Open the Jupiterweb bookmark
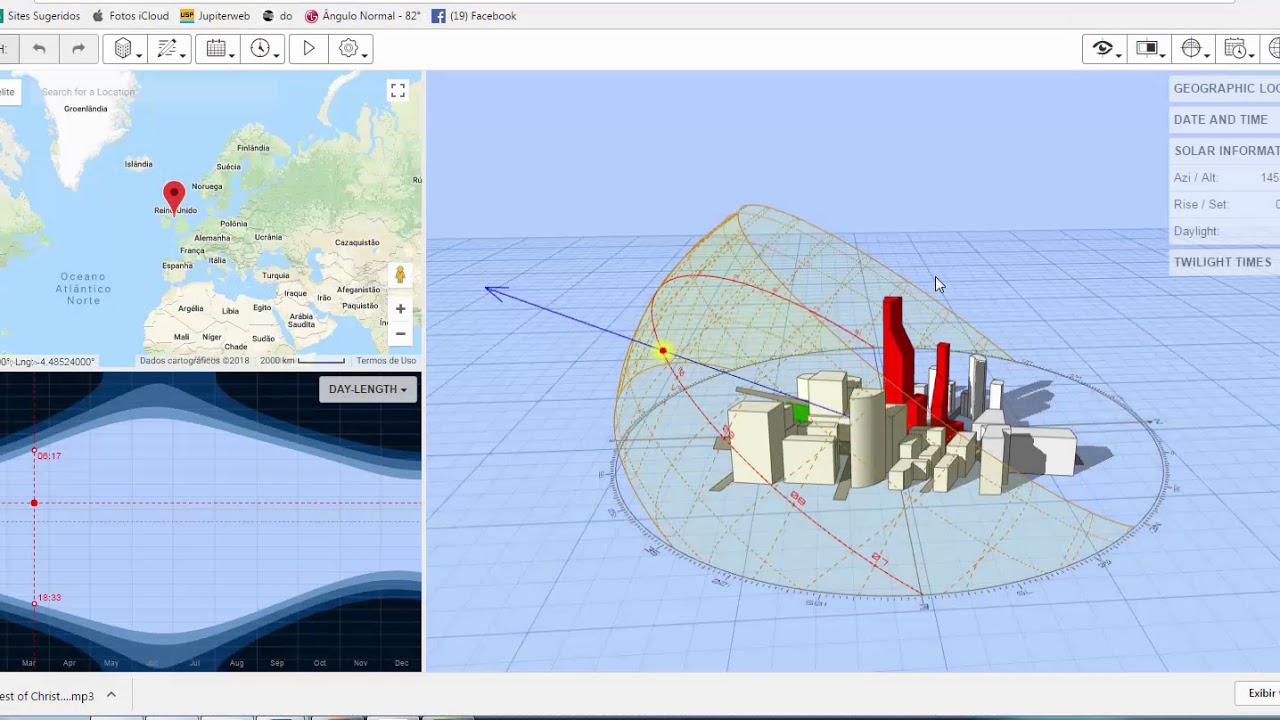Screen dimensions: 1280x720 pyautogui.click(x=216, y=16)
